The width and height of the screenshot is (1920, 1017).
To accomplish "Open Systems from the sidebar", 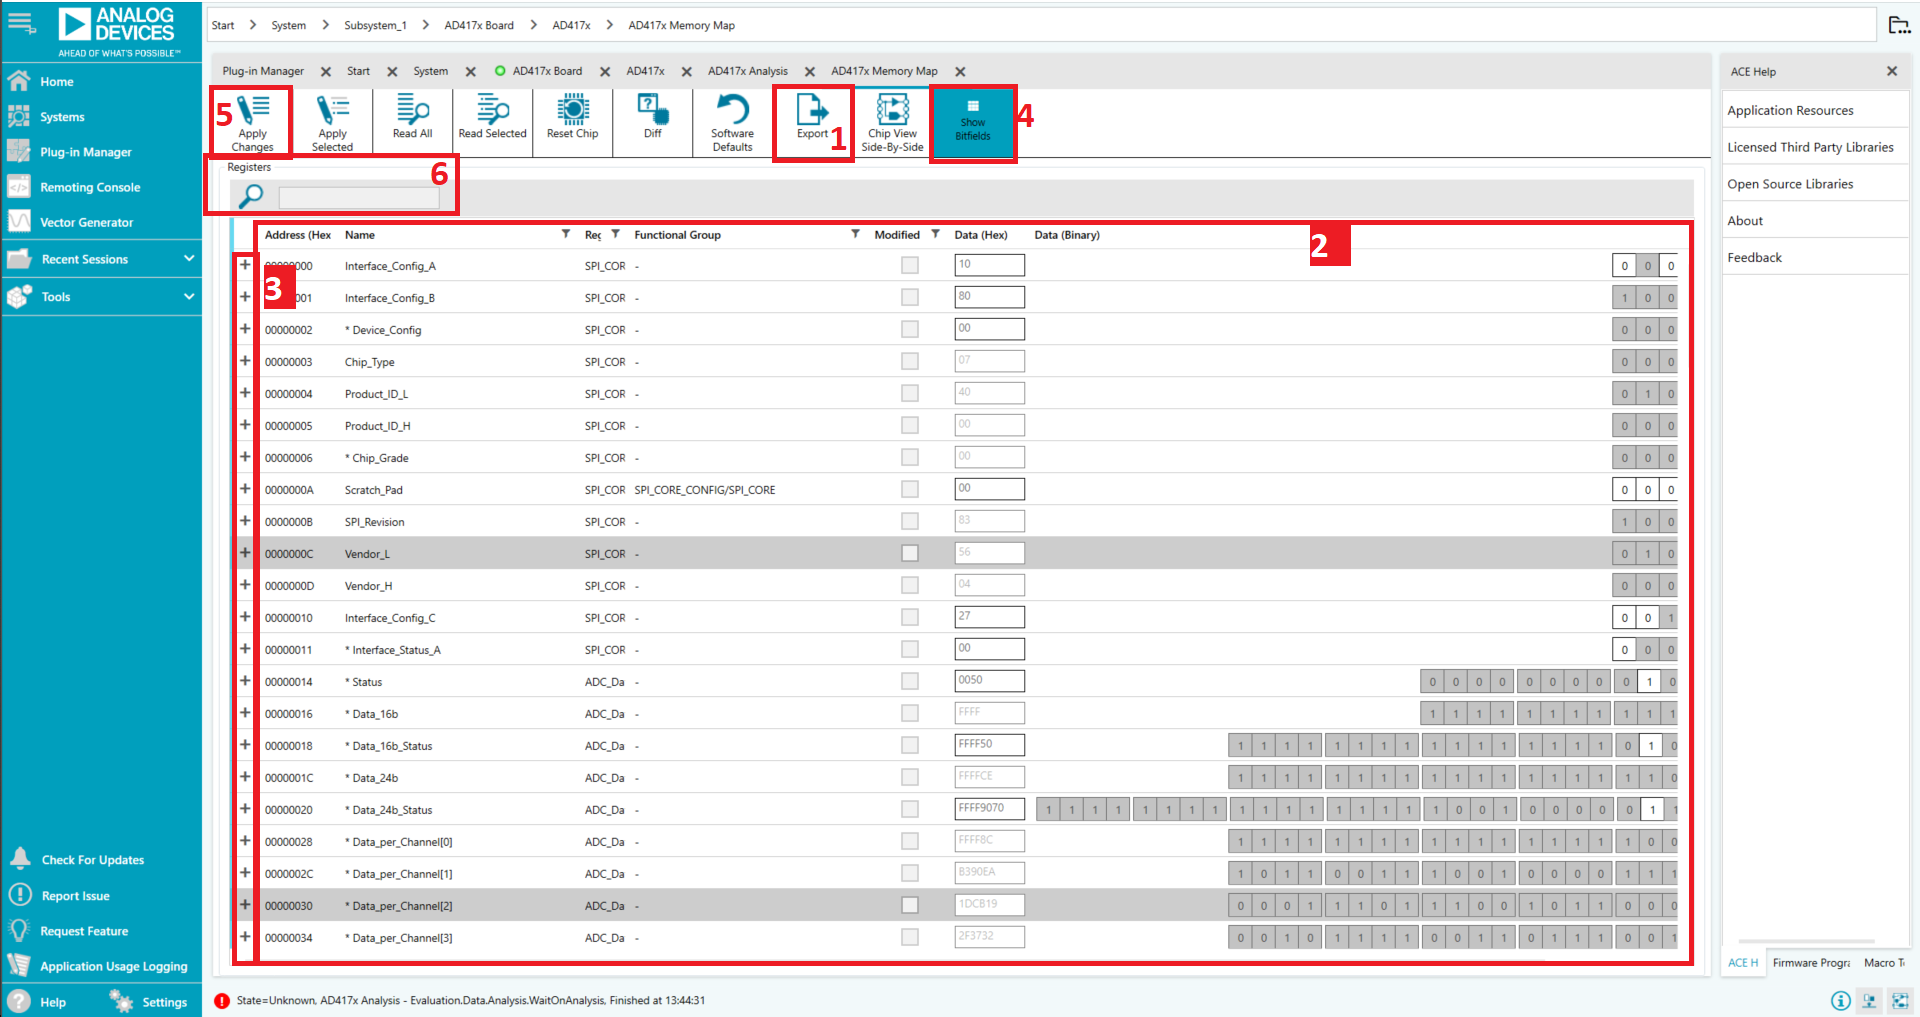I will (62, 117).
